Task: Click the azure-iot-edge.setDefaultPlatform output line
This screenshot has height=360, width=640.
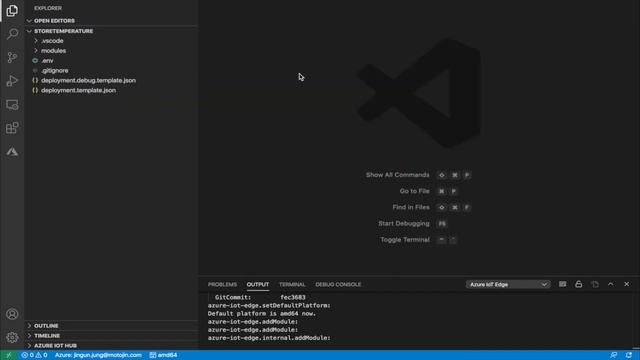Action: pos(269,306)
